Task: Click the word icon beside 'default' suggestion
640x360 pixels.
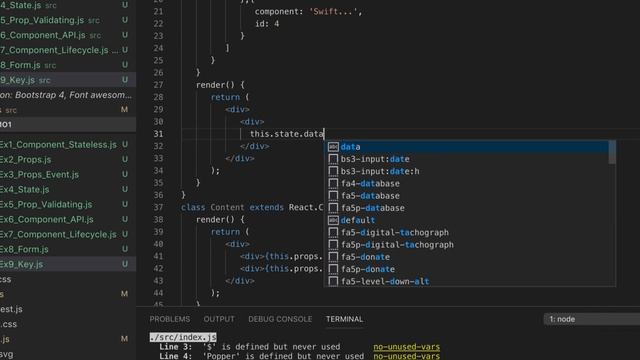Action: (333, 220)
